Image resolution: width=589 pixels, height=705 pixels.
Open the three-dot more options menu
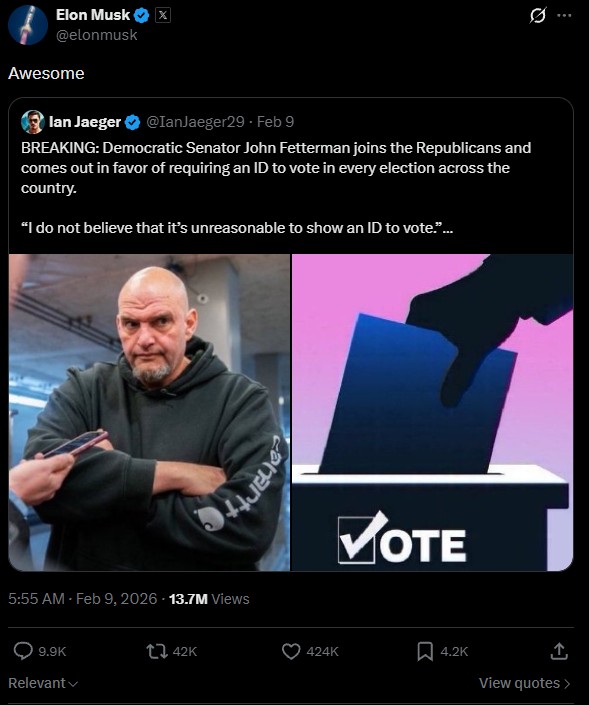pyautogui.click(x=564, y=16)
